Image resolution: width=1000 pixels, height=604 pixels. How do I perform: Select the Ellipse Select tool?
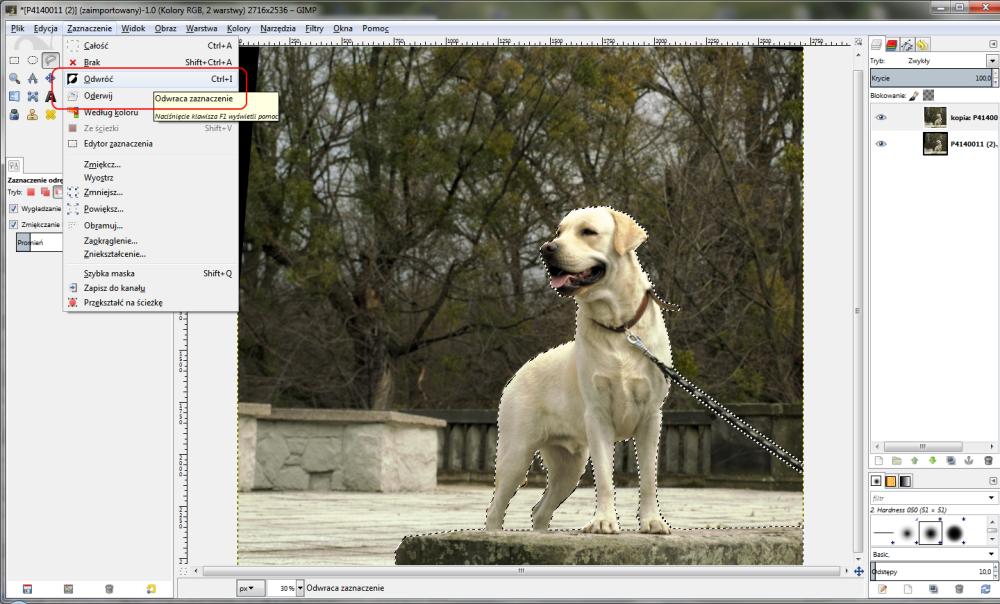(x=33, y=61)
